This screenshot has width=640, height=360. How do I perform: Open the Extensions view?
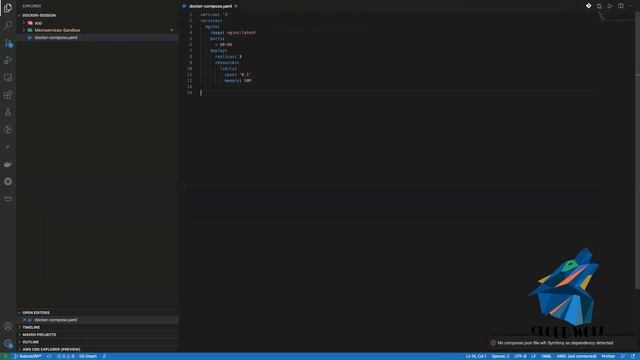click(x=8, y=95)
